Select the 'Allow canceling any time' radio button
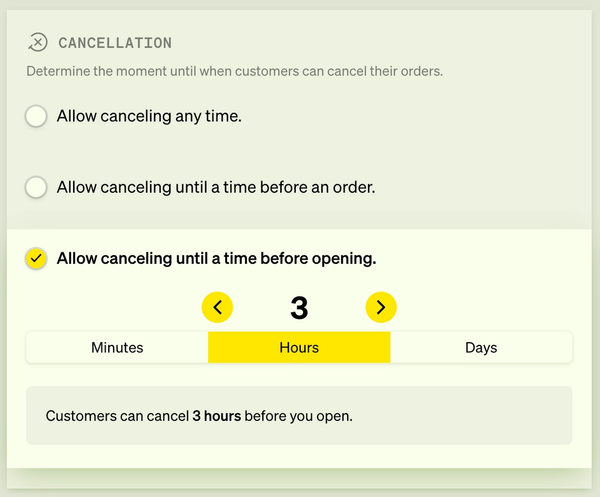Screen dimensions: 600x497 tap(36, 116)
